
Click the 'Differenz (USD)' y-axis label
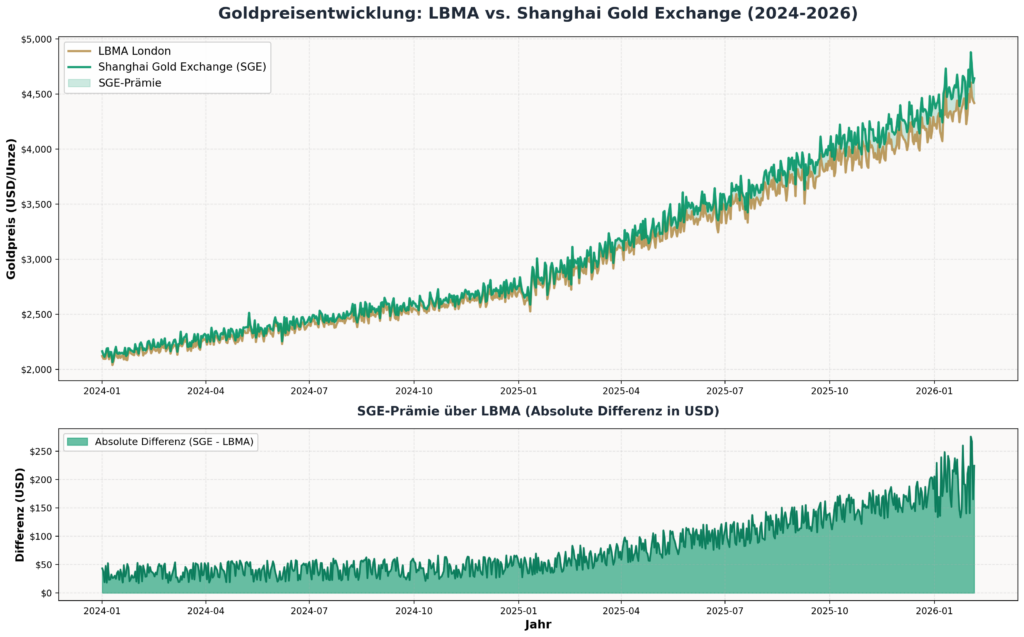(18, 513)
